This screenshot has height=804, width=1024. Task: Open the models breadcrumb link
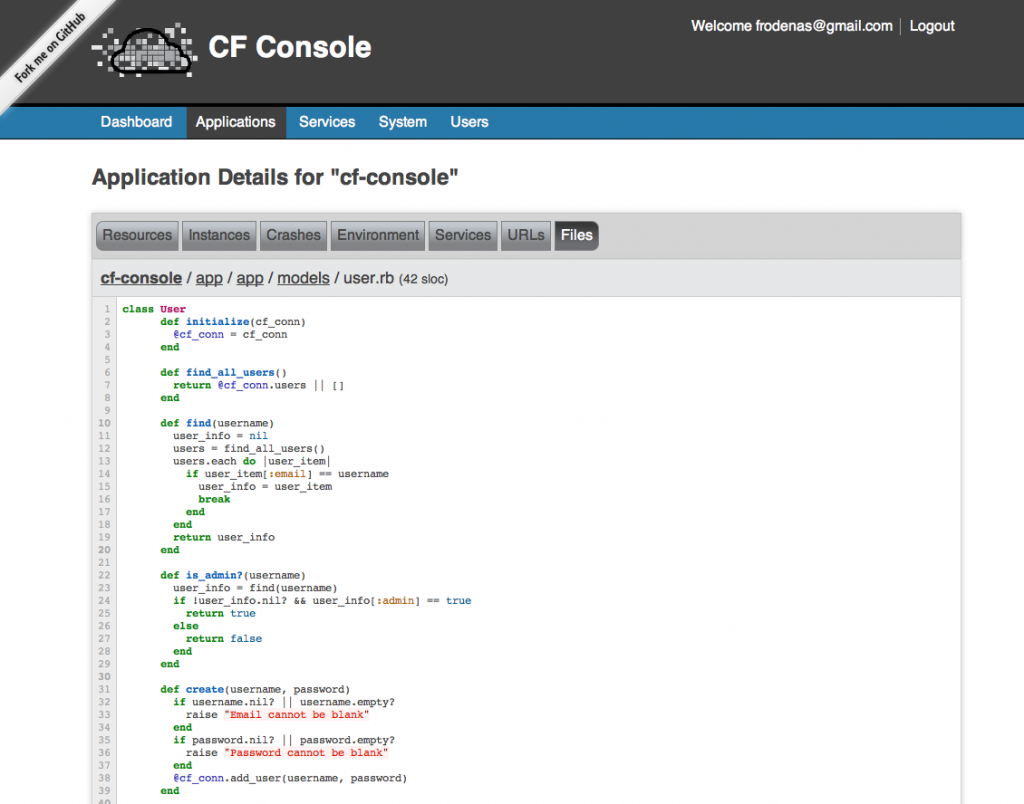[303, 278]
